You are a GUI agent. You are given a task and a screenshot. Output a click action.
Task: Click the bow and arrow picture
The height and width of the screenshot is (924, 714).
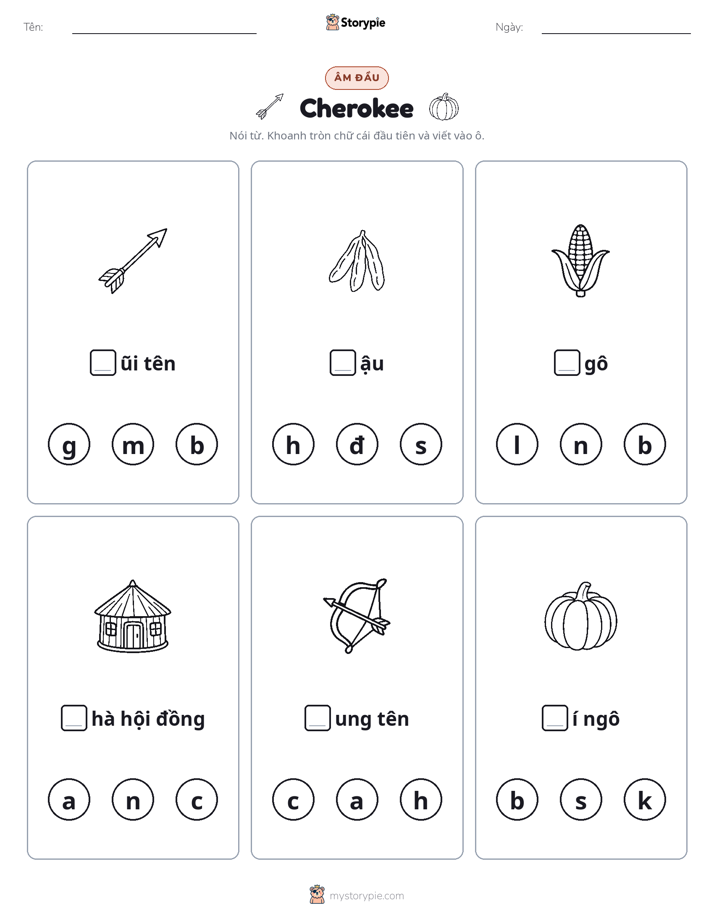pos(357,616)
